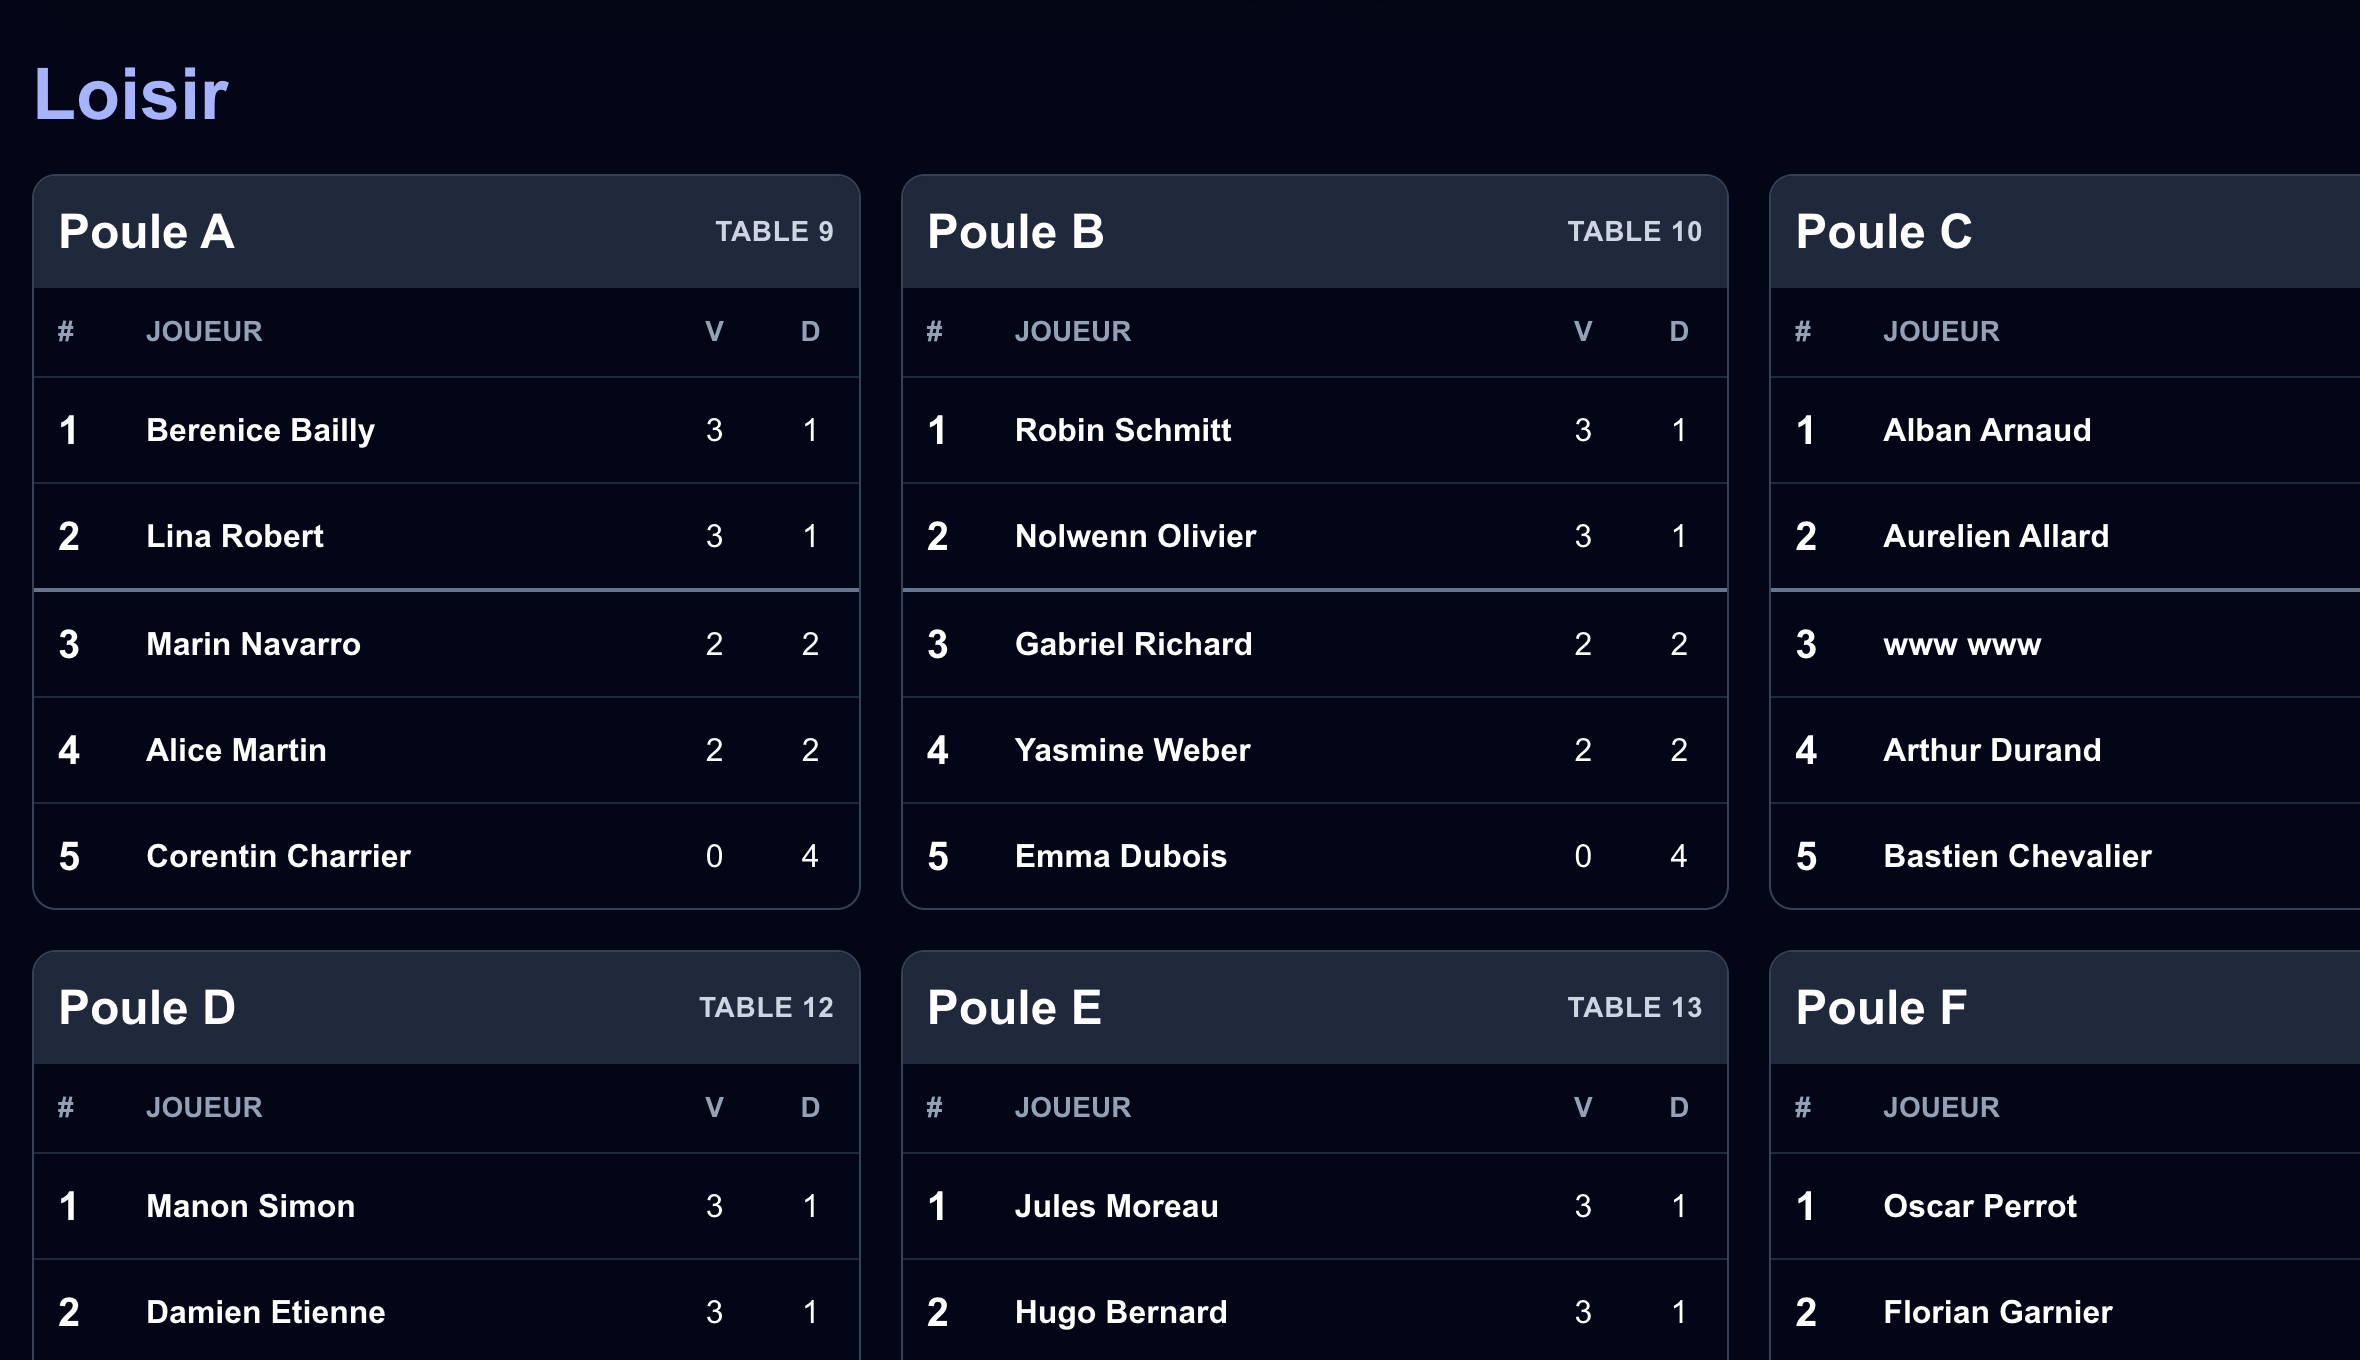2360x1360 pixels.
Task: Select the TABLE 10 label
Action: point(1634,232)
